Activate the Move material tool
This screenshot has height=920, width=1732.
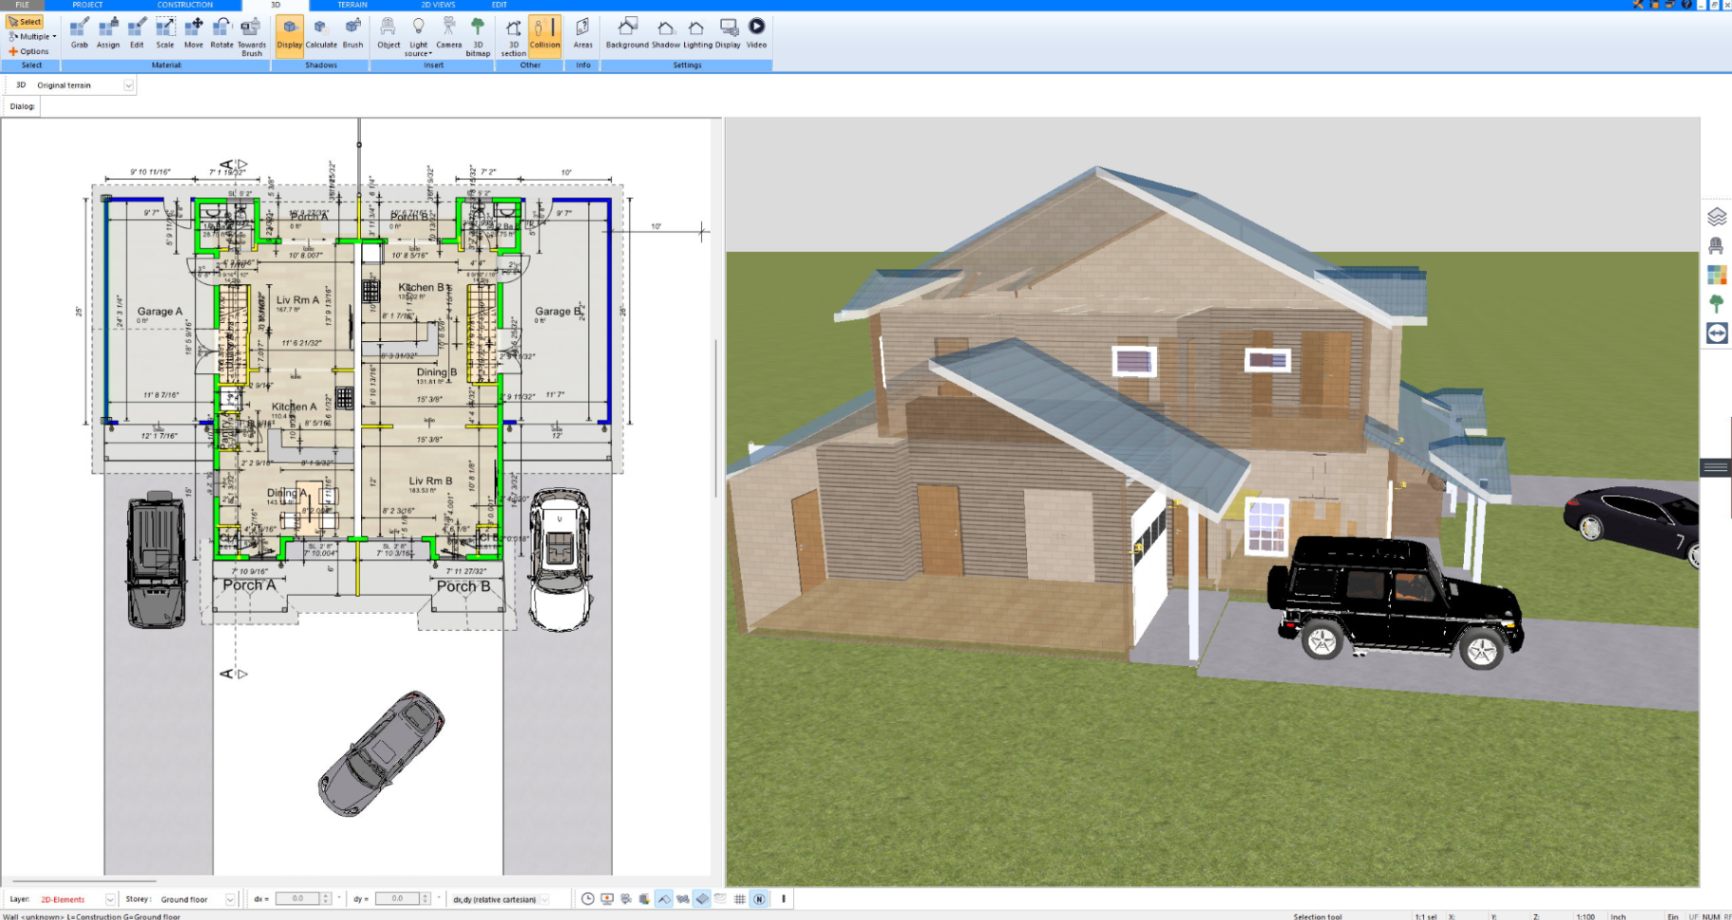[x=193, y=32]
